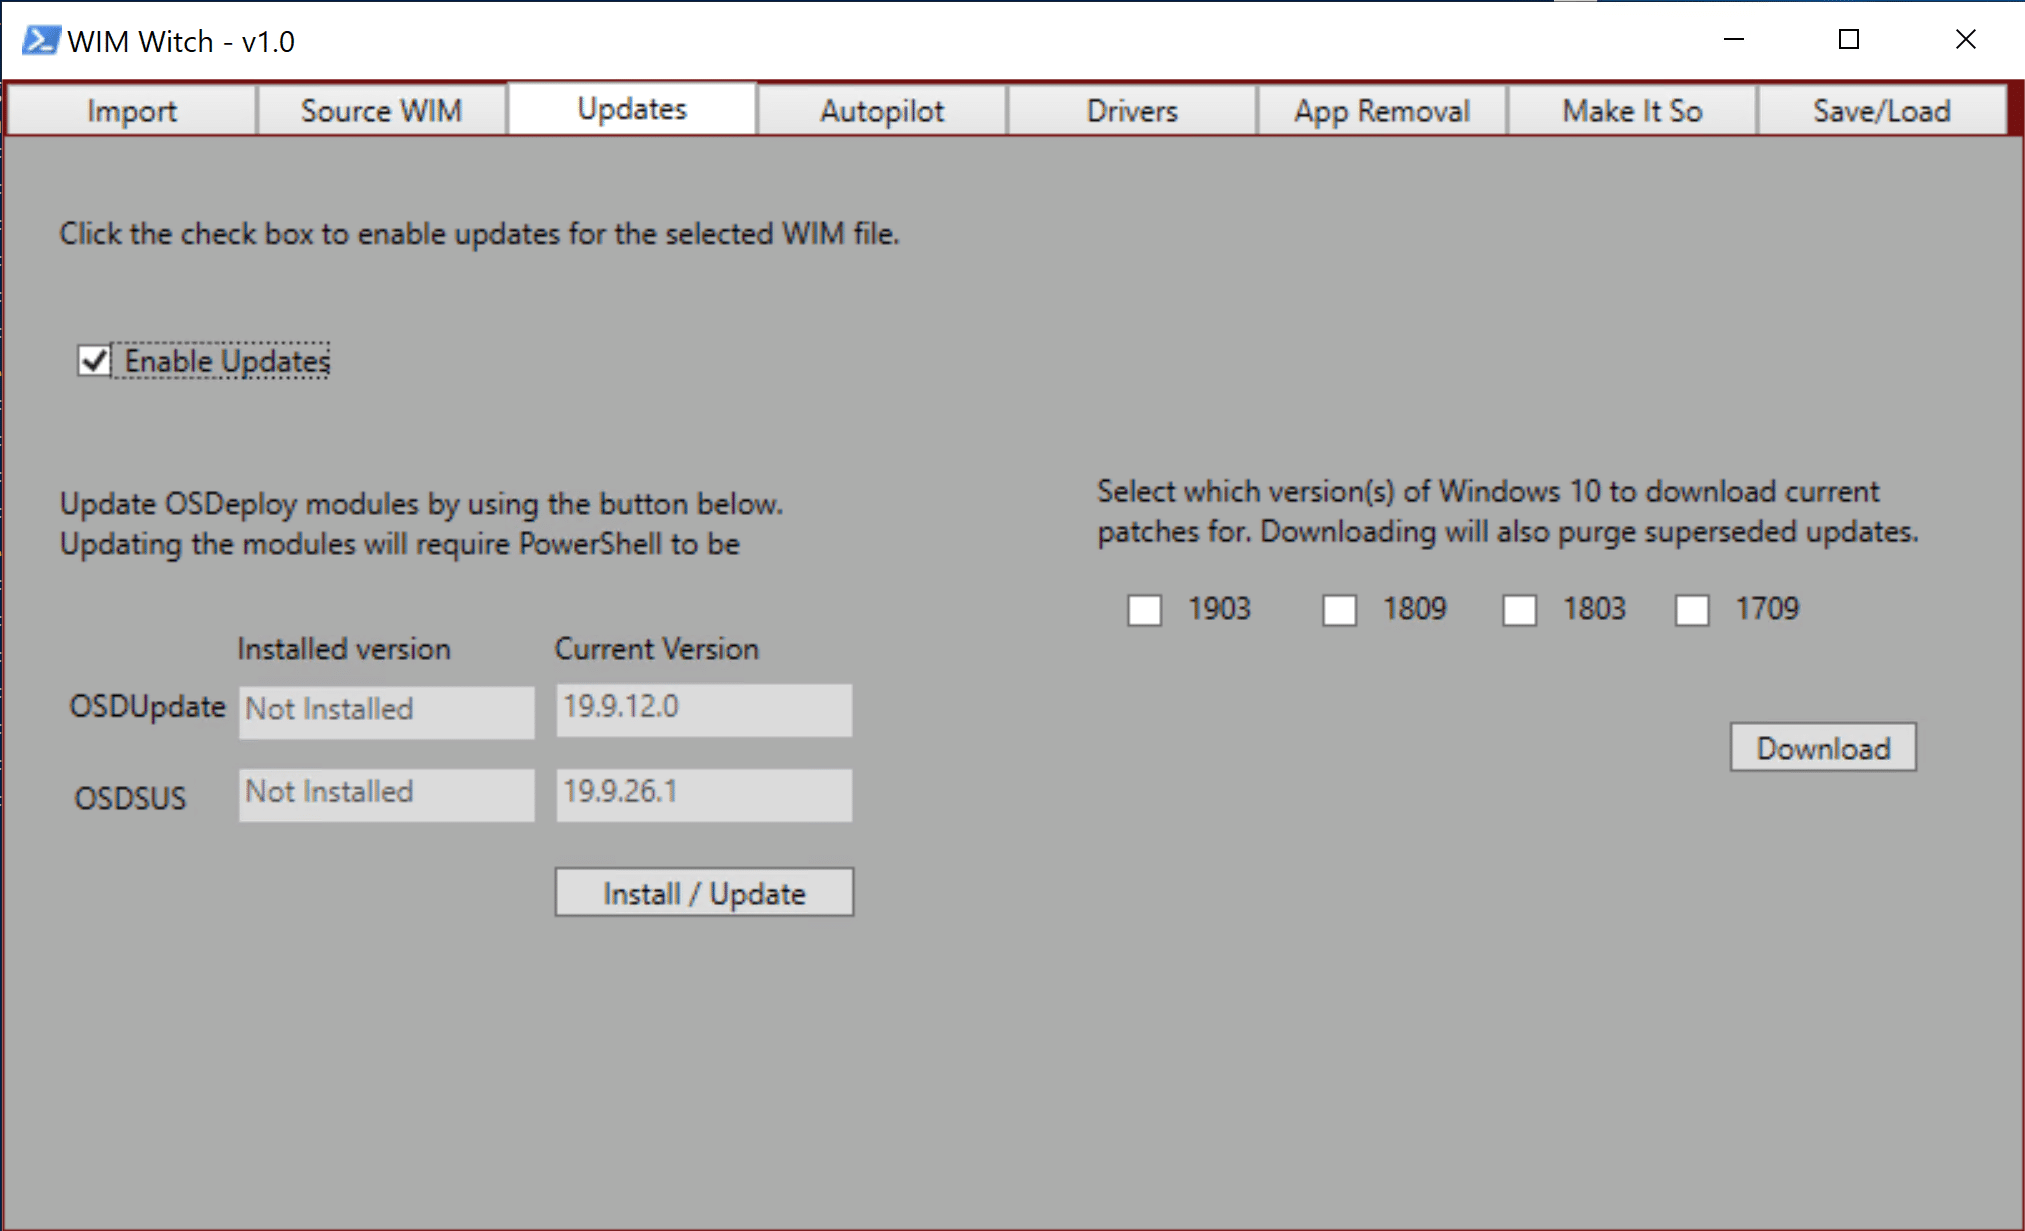Switch to the Source WIM tab
The height and width of the screenshot is (1231, 2025).
[381, 110]
